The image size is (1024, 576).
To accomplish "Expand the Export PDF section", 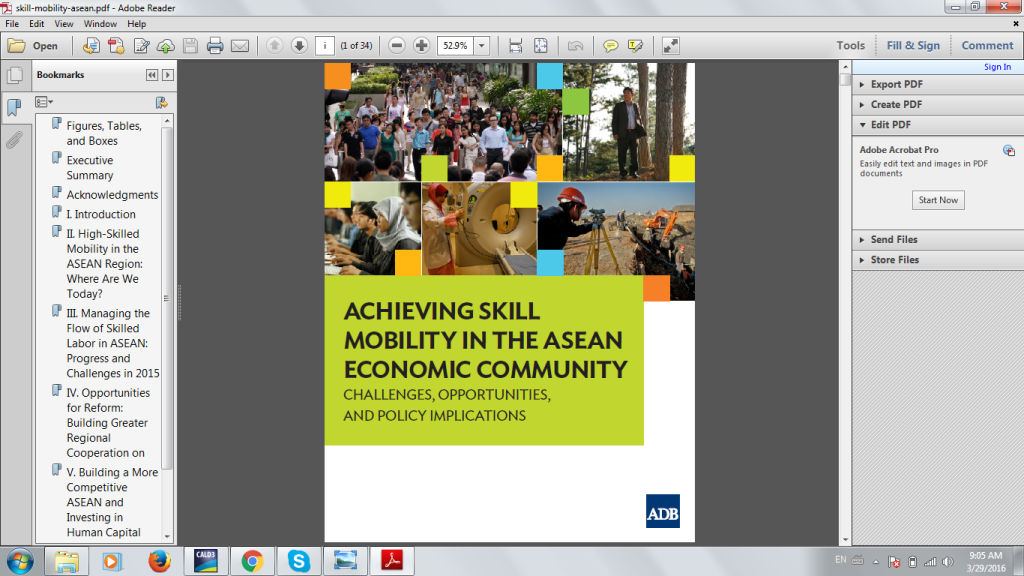I will [x=938, y=84].
